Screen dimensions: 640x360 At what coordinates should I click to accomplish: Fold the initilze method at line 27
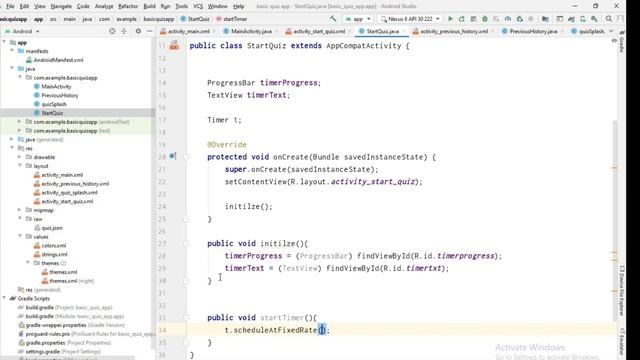(x=186, y=243)
